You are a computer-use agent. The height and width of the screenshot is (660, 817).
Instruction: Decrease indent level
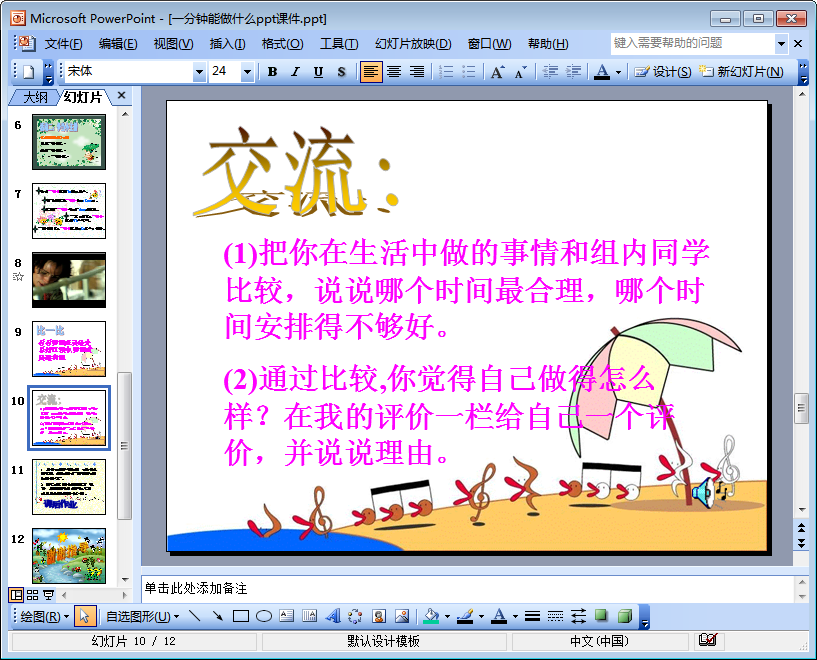550,72
